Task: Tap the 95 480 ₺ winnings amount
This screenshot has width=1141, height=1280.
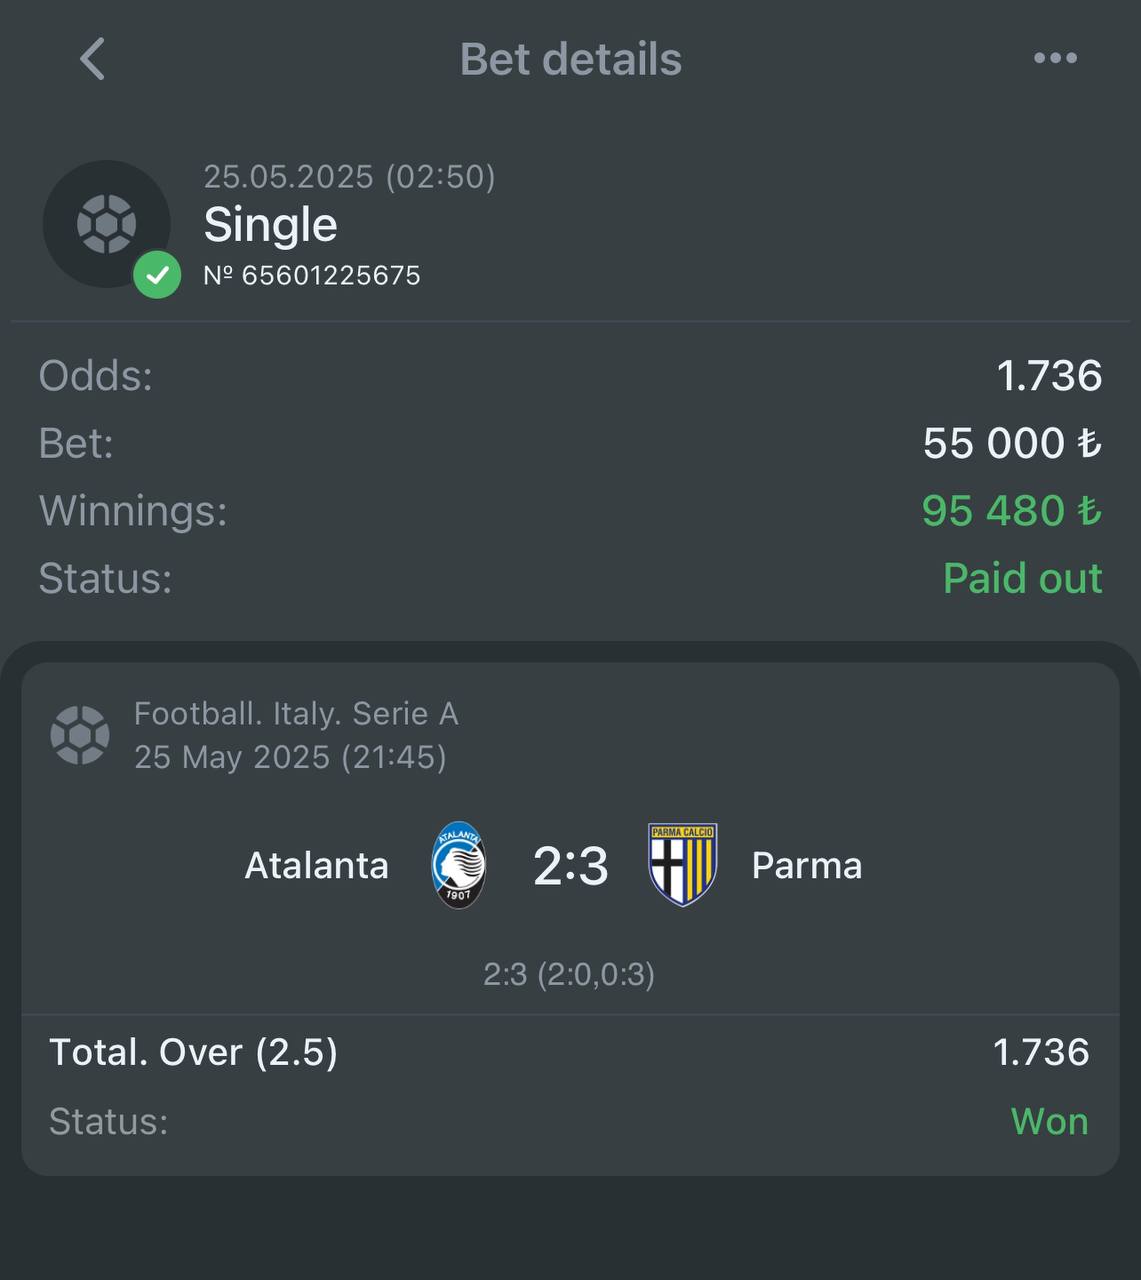Action: click(1012, 510)
